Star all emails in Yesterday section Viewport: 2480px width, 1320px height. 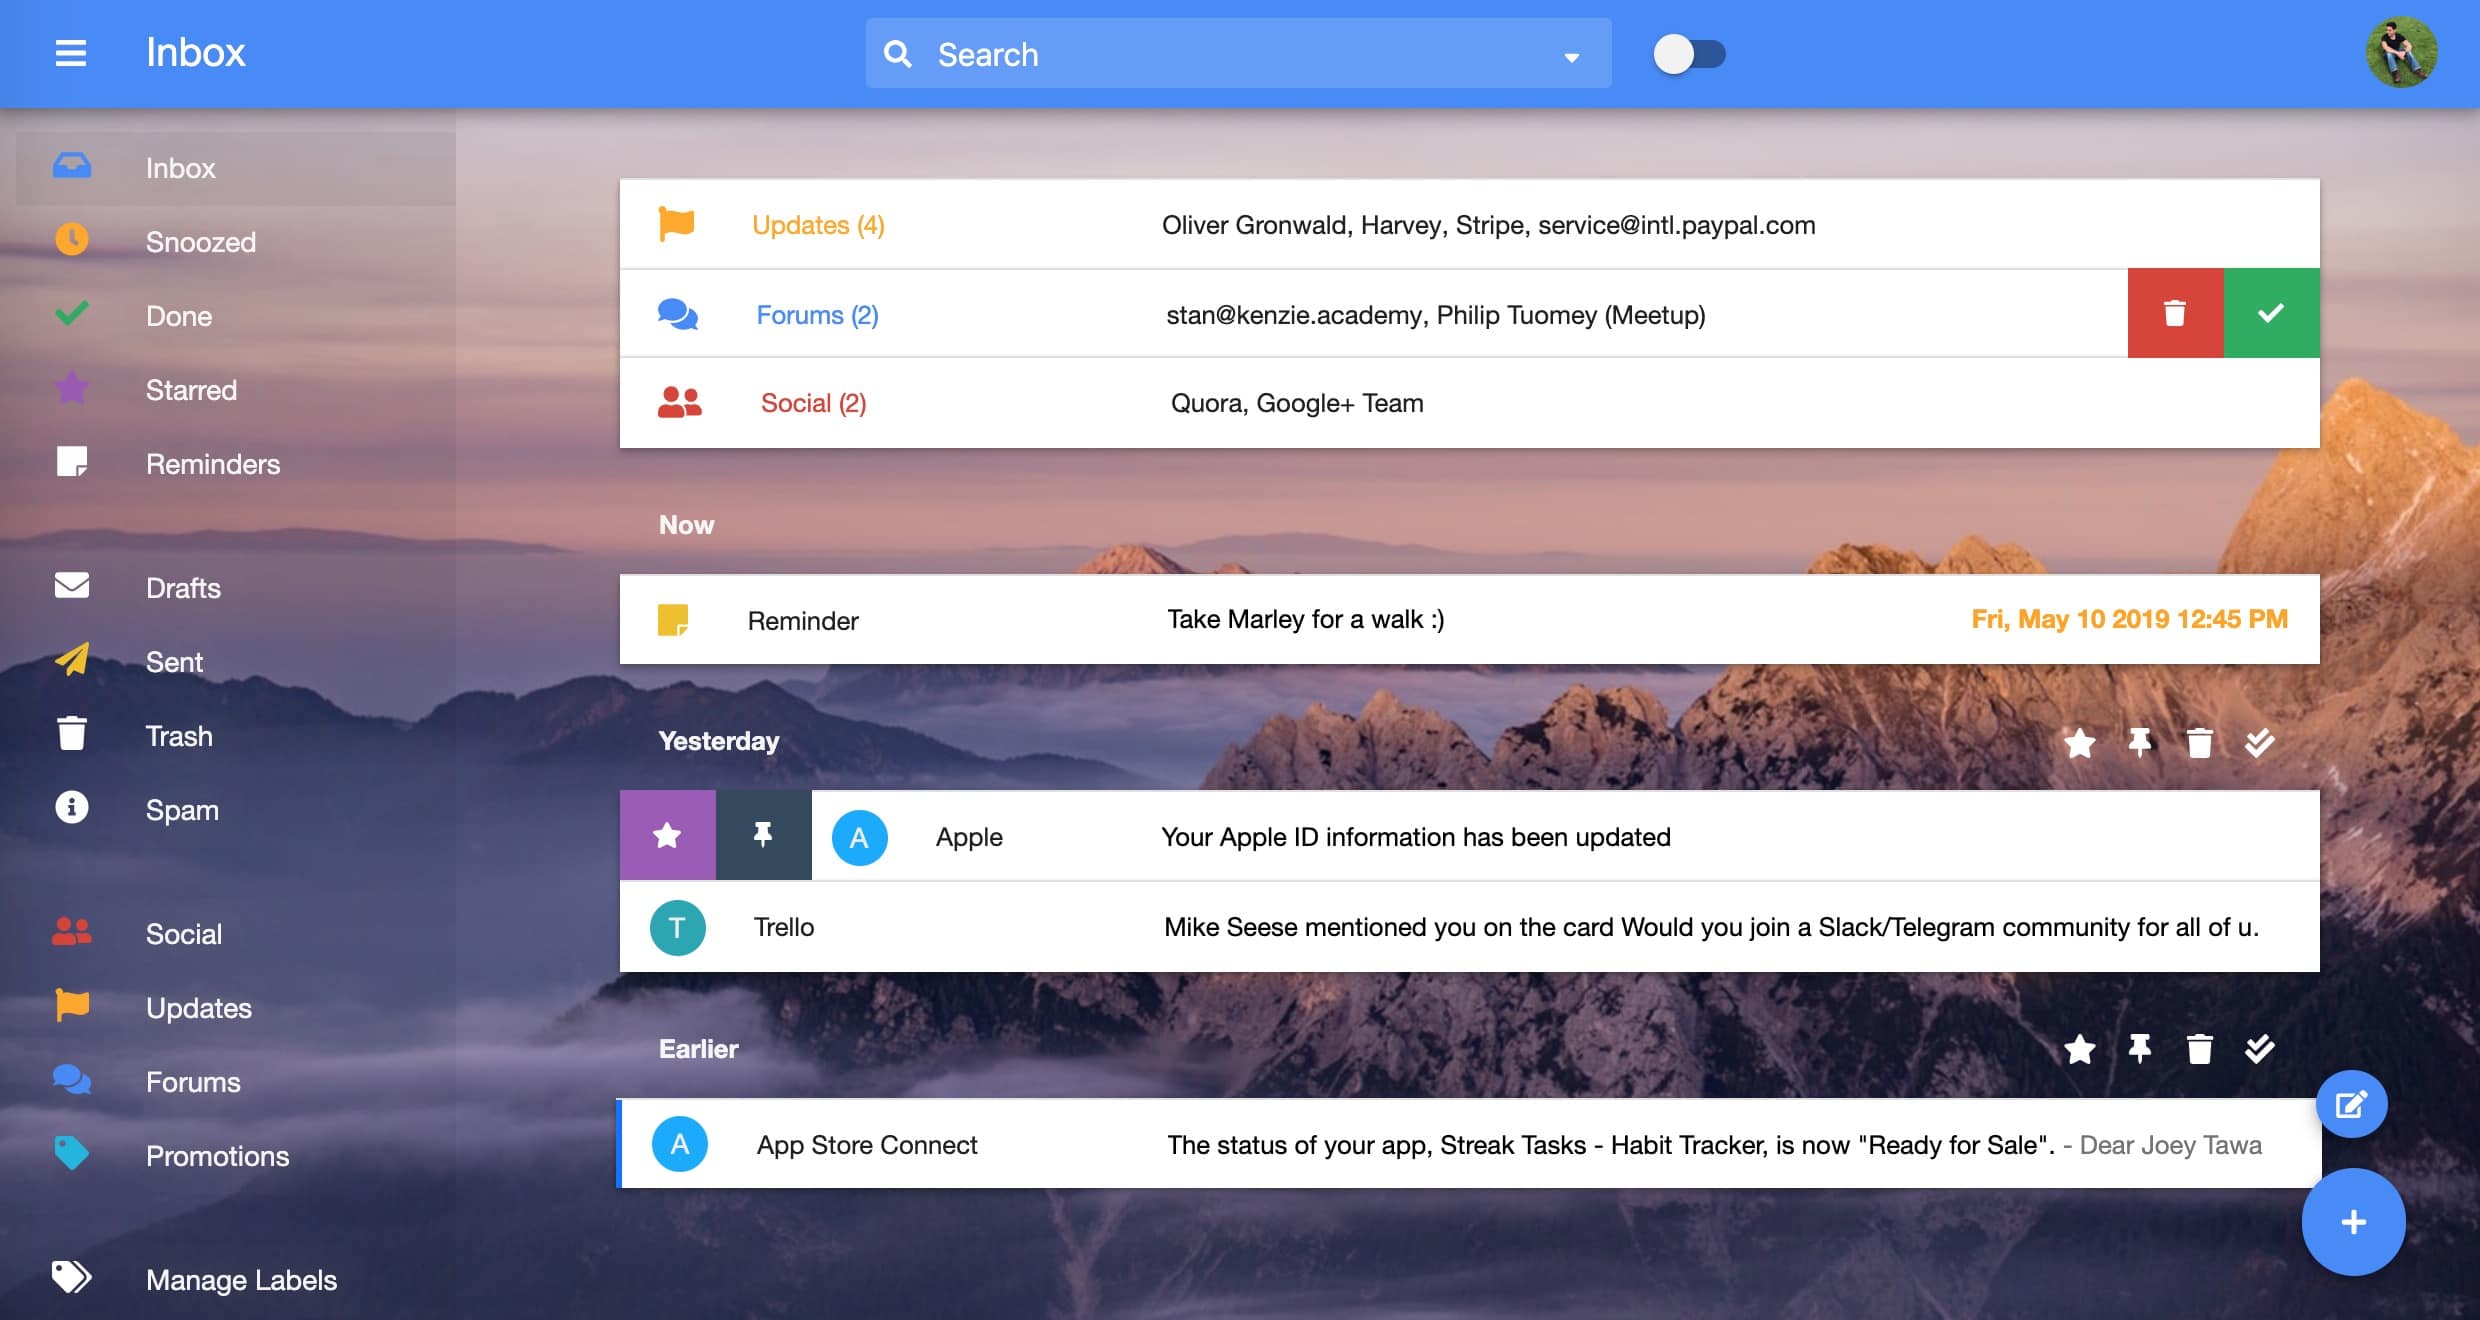coord(2080,743)
